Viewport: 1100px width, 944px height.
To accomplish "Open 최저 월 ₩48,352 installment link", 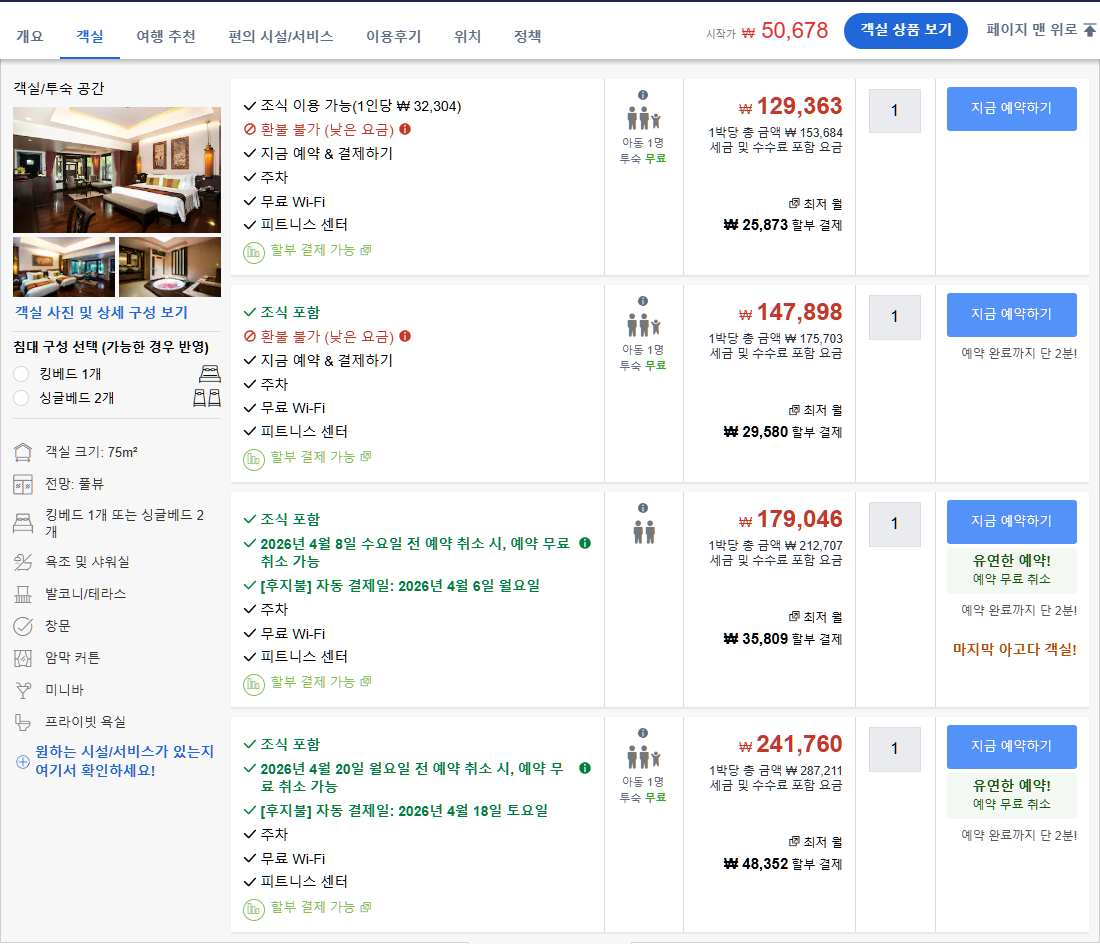I will tap(782, 853).
